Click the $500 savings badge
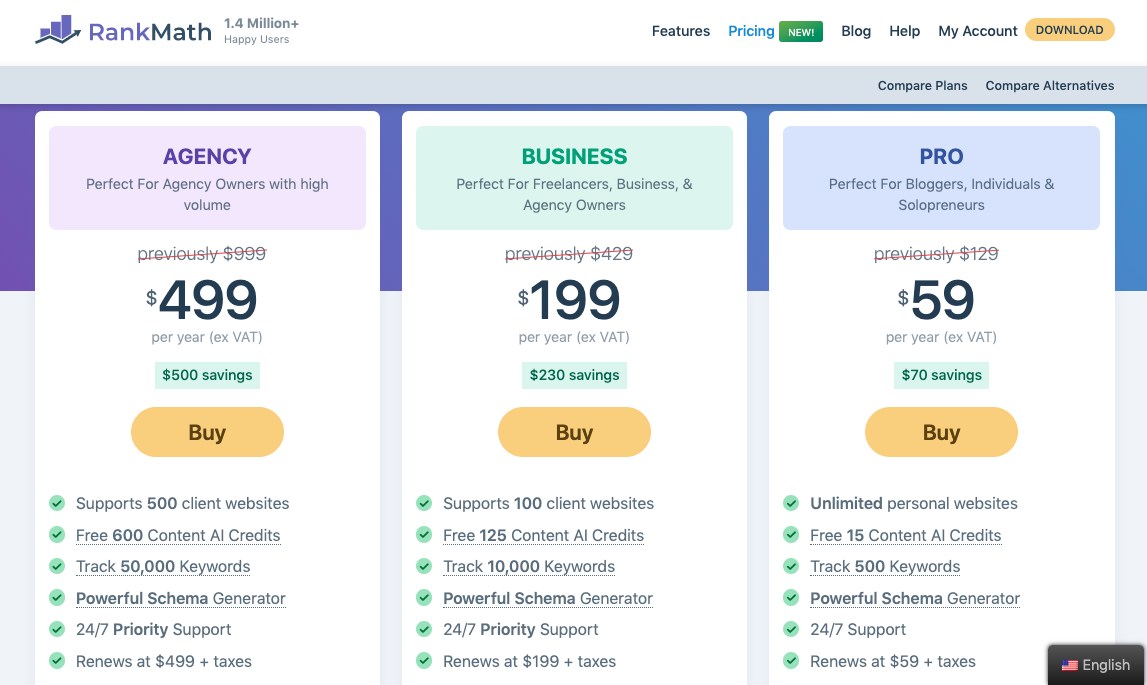 point(207,375)
